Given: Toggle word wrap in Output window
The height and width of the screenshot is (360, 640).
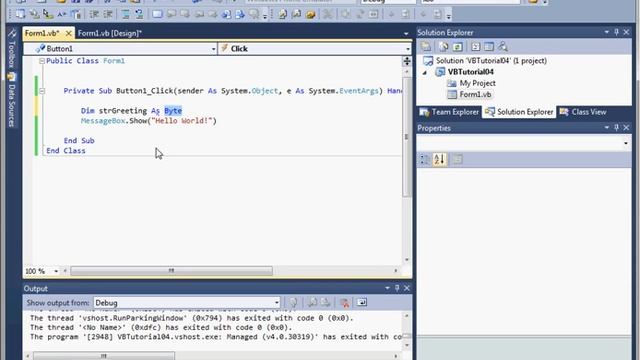Looking at the screenshot, I should 362,302.
